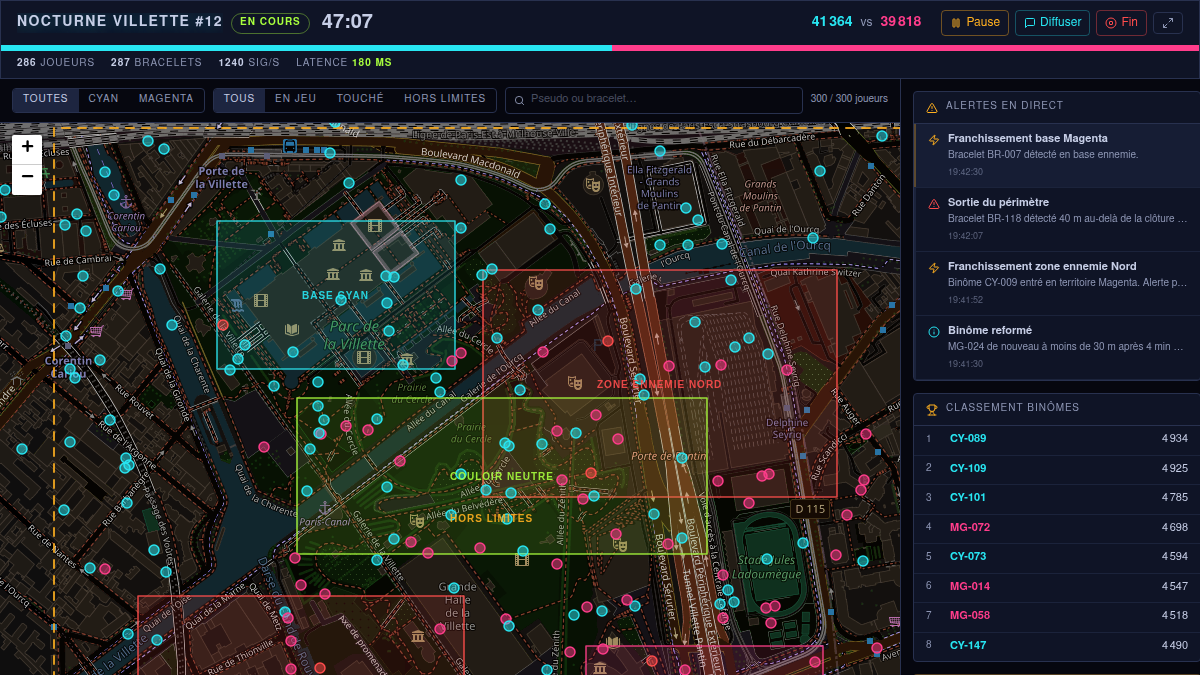
Task: Click the 47:07 match timer
Action: click(x=347, y=22)
